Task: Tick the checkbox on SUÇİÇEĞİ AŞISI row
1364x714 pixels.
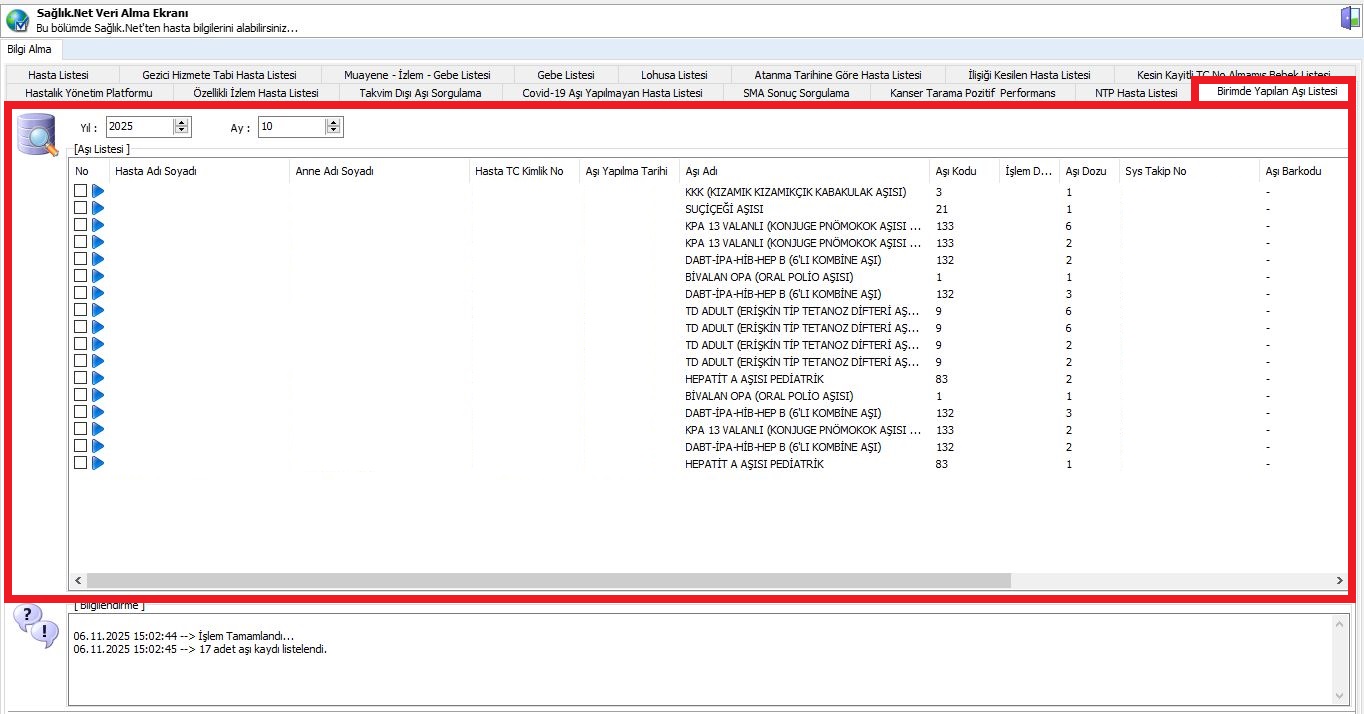Action: click(x=81, y=208)
